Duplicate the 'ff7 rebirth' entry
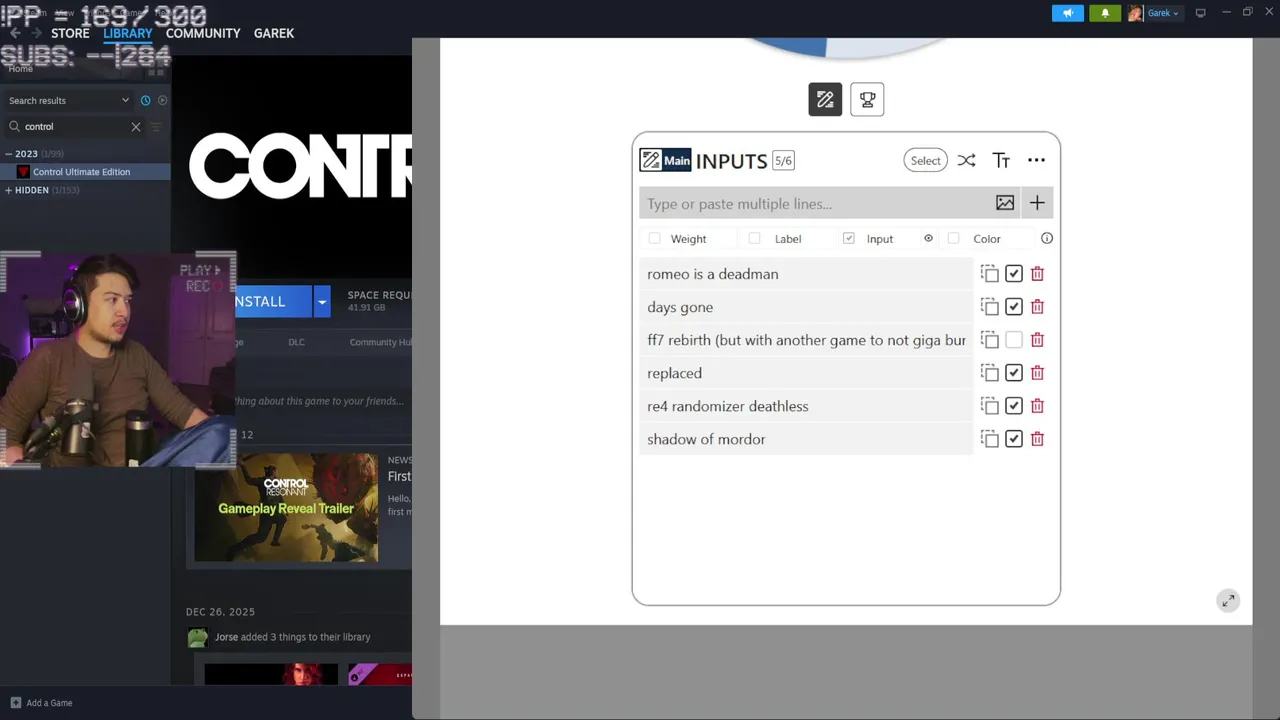The height and width of the screenshot is (720, 1280). click(x=990, y=340)
